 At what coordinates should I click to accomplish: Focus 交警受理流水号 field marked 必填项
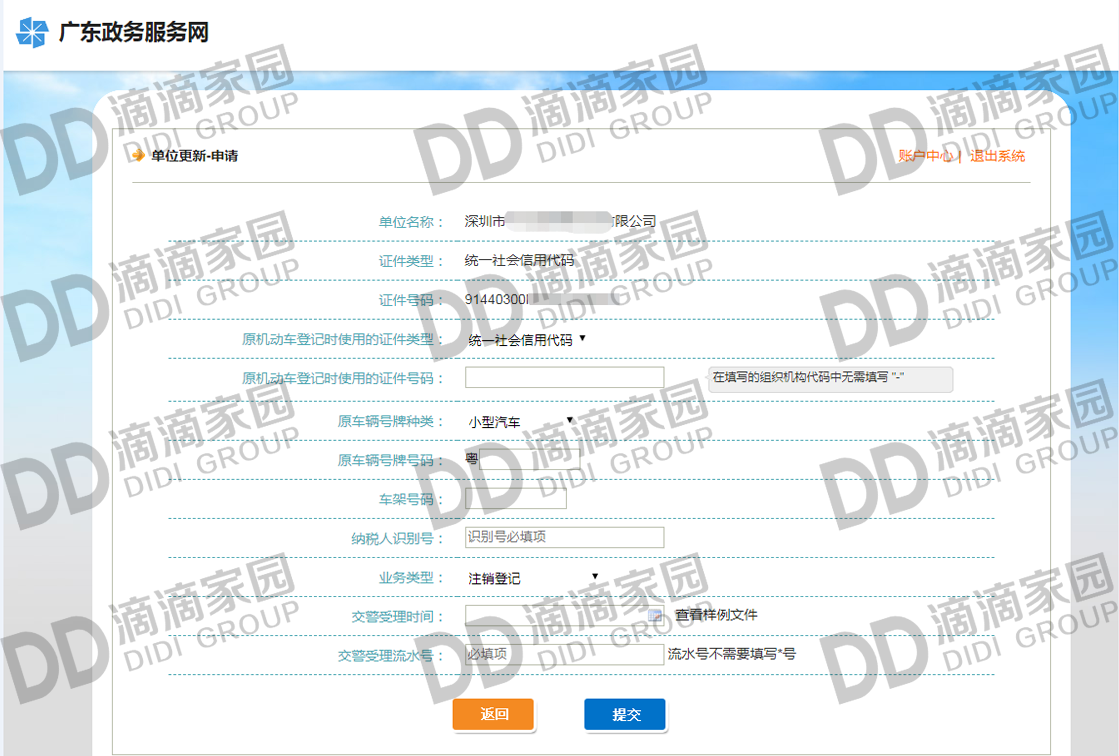(564, 654)
